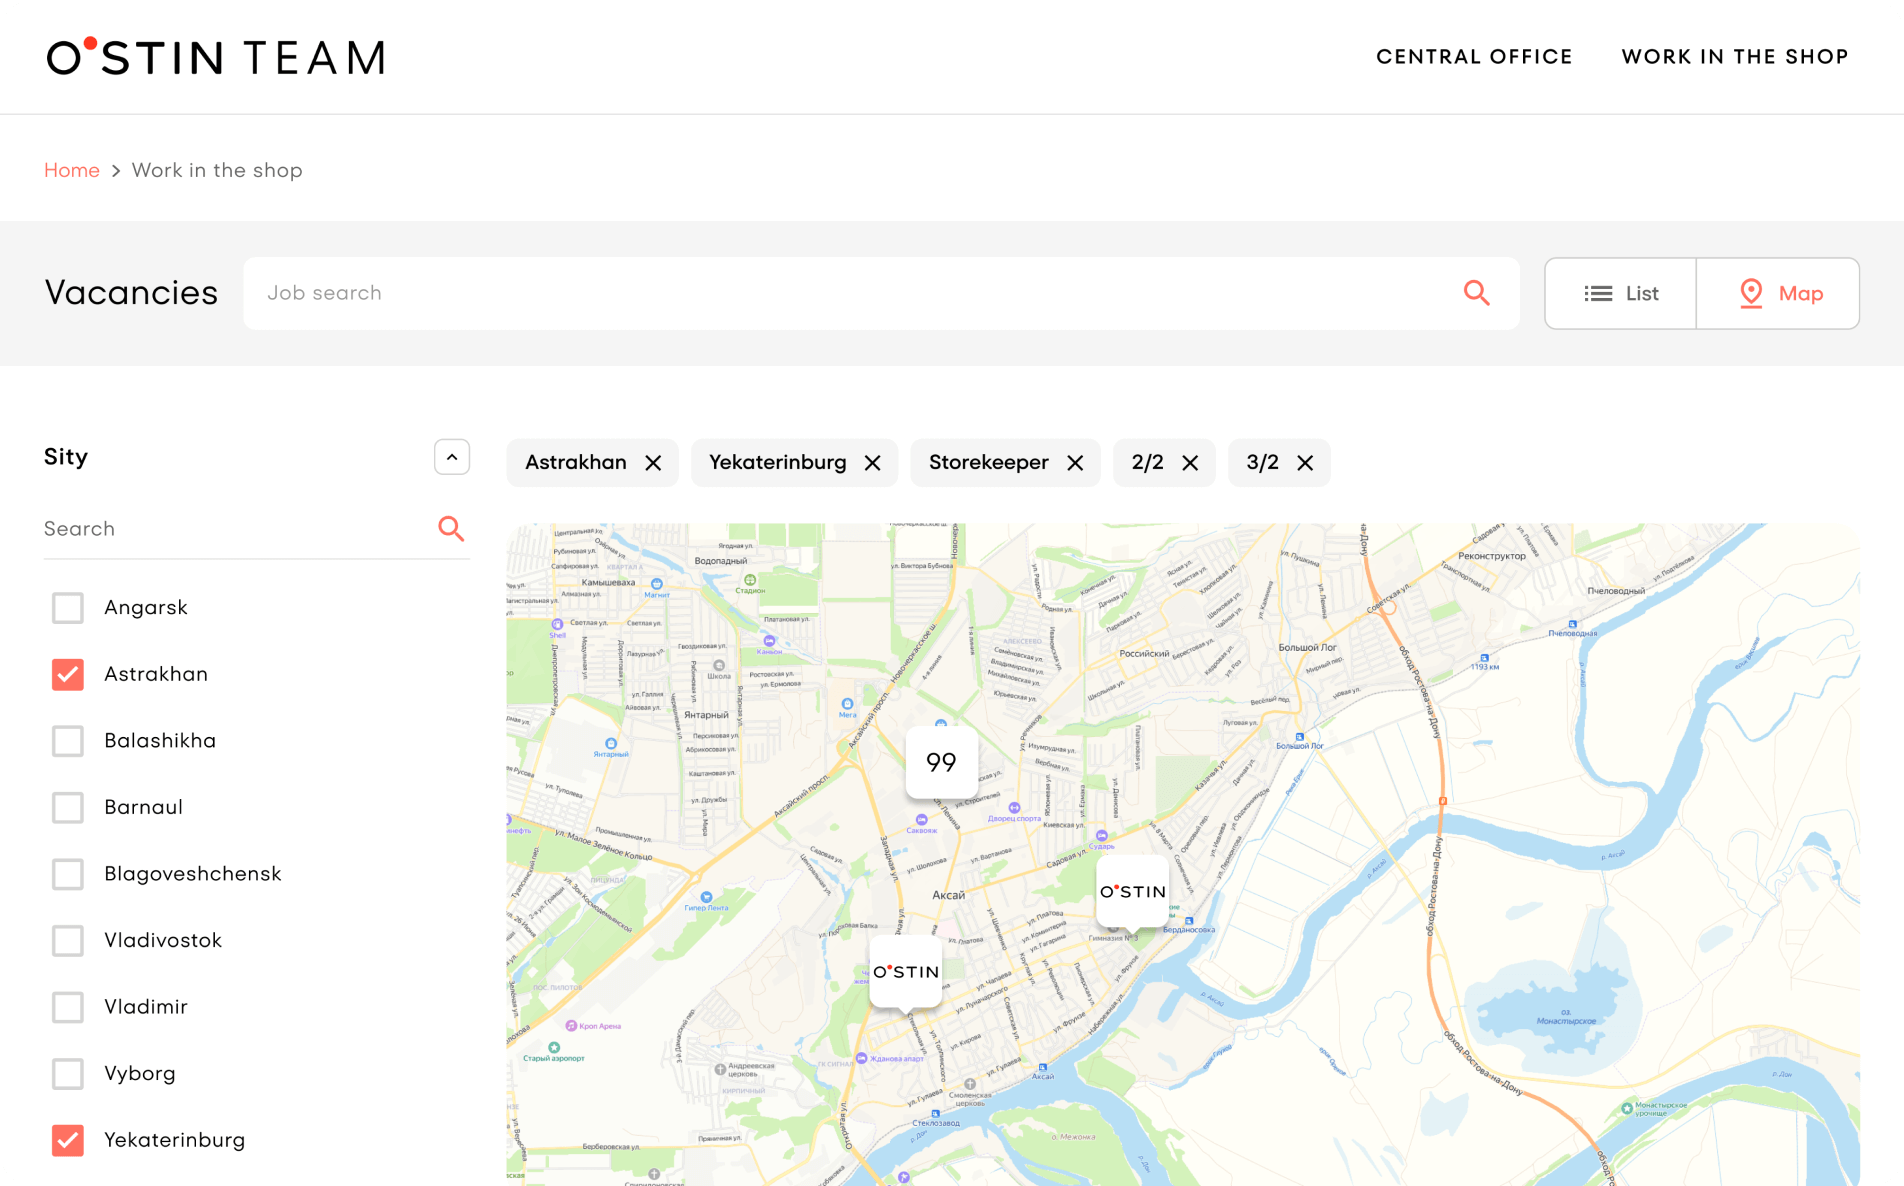Click the city search magnifier icon

click(451, 529)
